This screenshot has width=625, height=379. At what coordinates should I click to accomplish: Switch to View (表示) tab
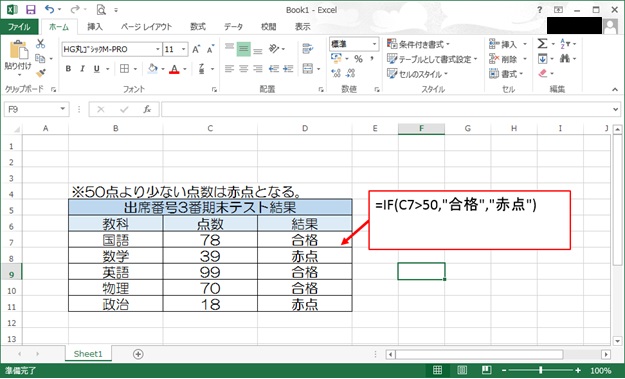pos(303,27)
